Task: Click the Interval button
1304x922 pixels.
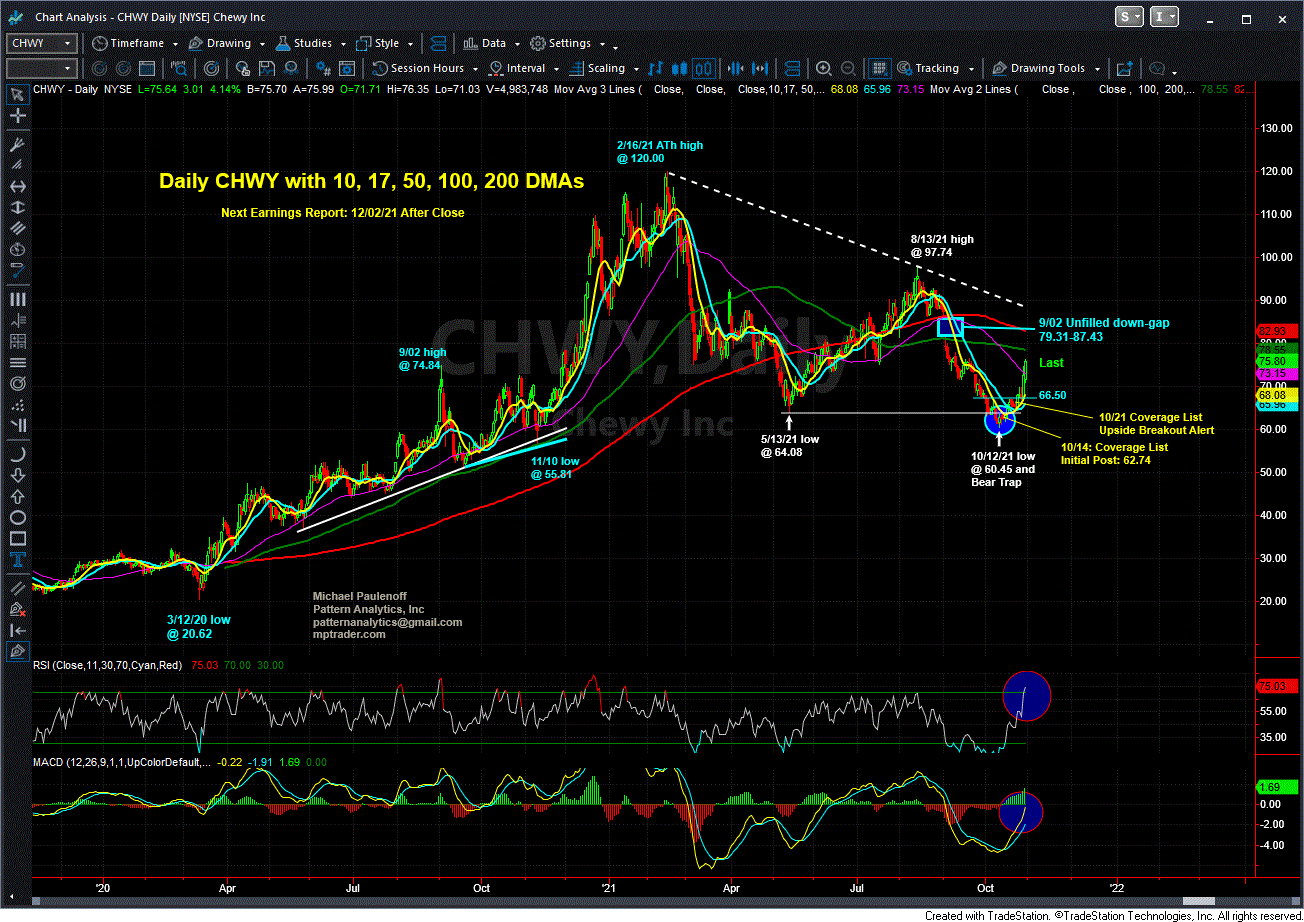Action: coord(517,68)
